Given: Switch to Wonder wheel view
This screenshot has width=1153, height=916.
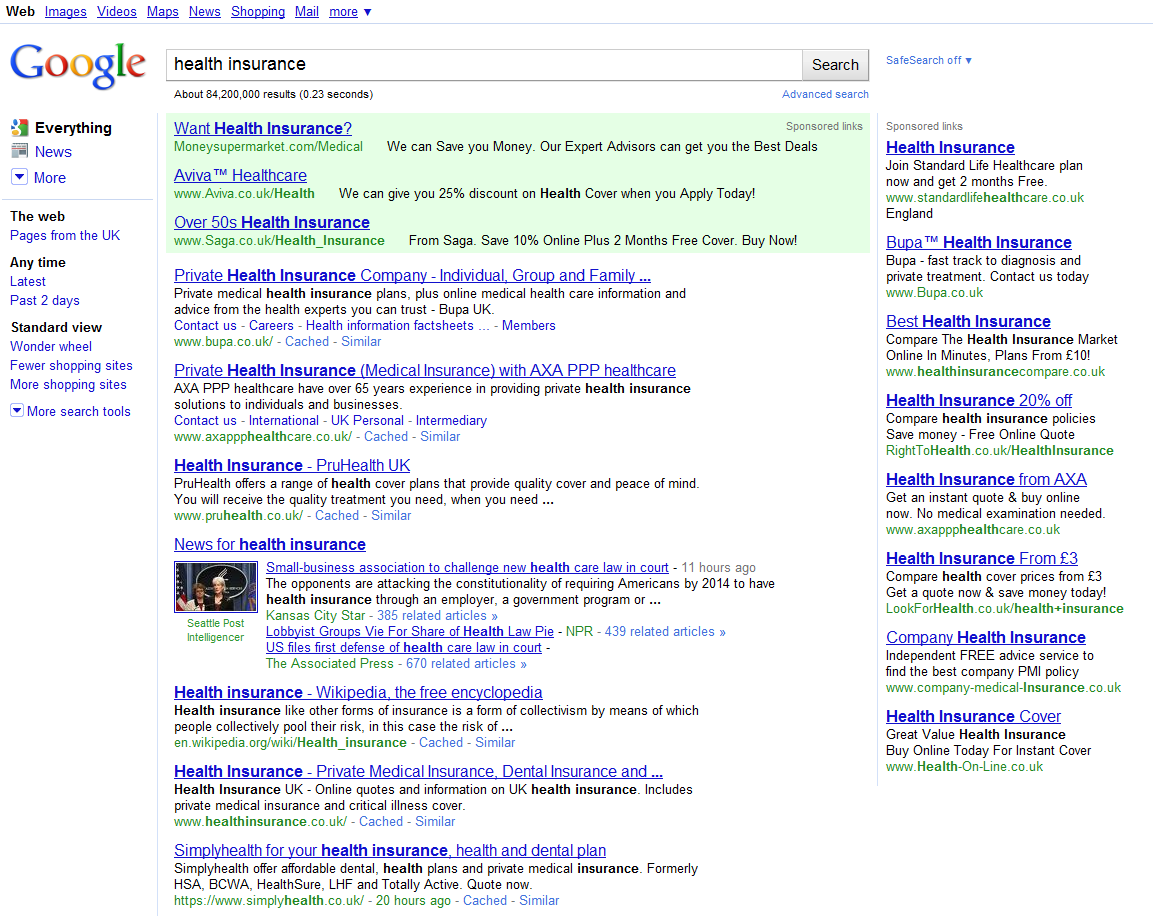Looking at the screenshot, I should point(51,346).
